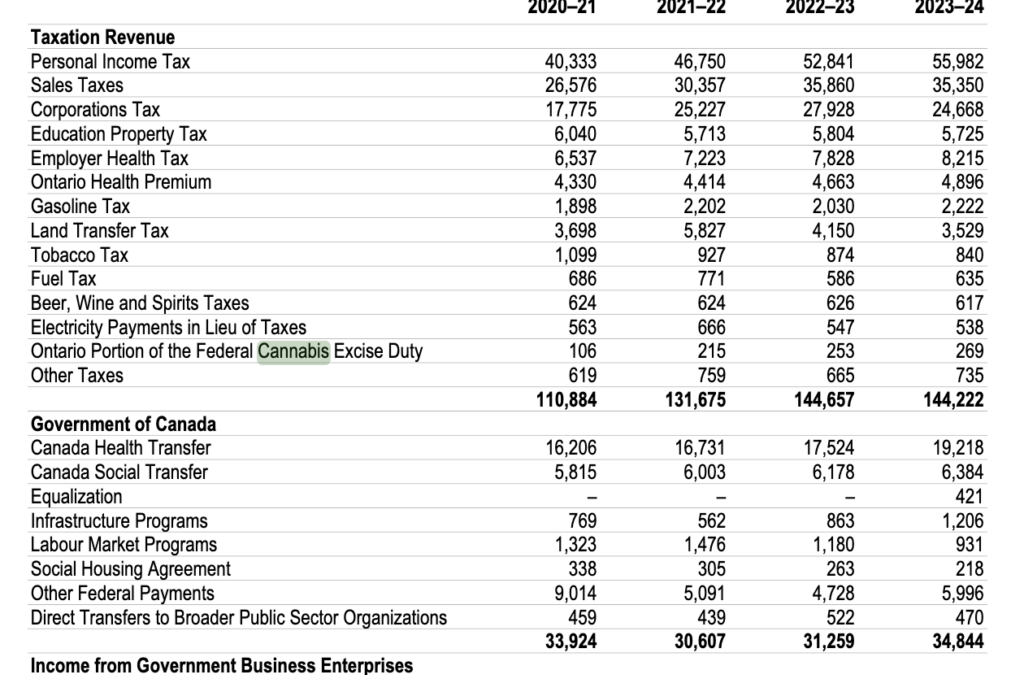
Task: Click the Equalization value 421
Action: pos(969,497)
